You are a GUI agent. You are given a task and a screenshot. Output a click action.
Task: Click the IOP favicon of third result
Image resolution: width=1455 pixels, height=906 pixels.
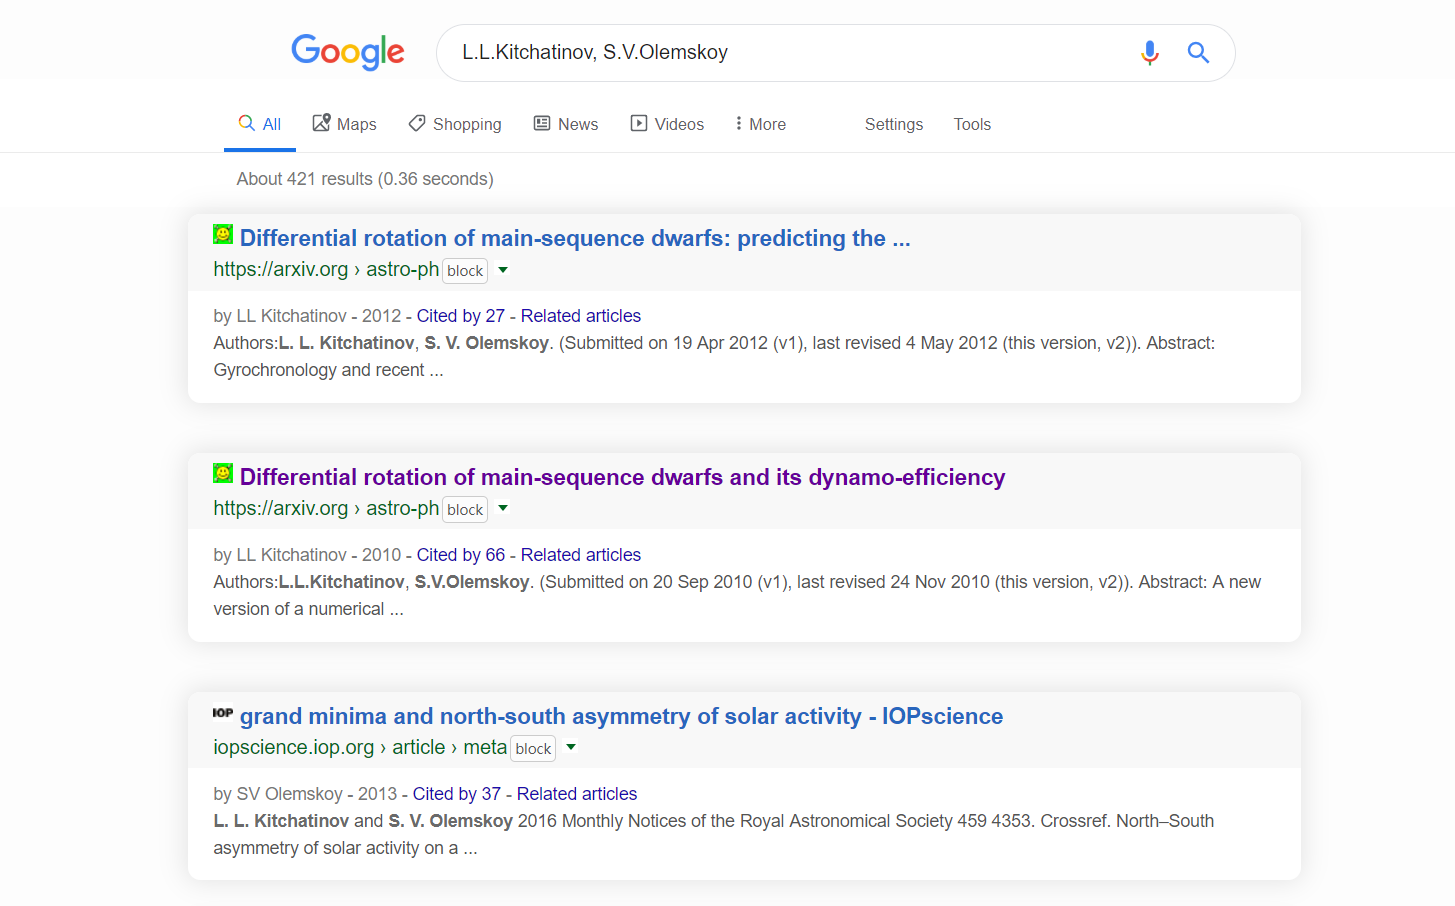223,713
